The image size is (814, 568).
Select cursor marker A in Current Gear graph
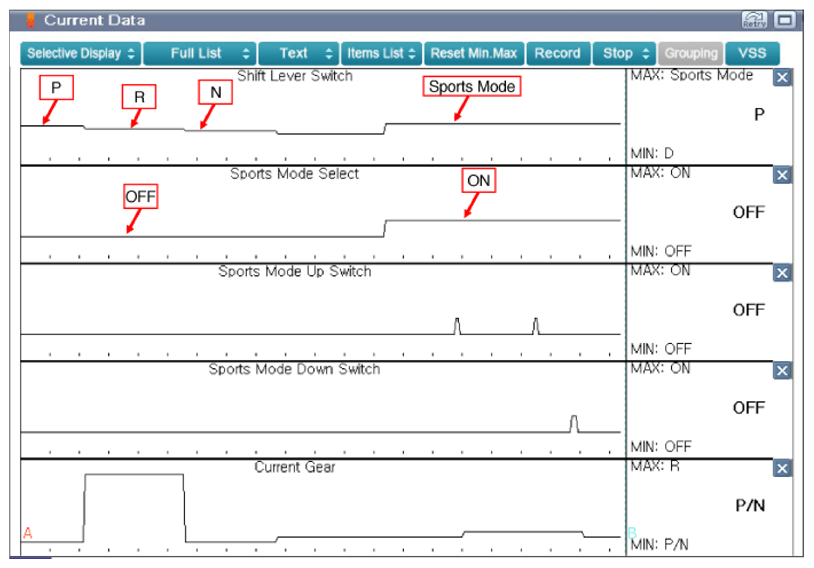[28, 533]
